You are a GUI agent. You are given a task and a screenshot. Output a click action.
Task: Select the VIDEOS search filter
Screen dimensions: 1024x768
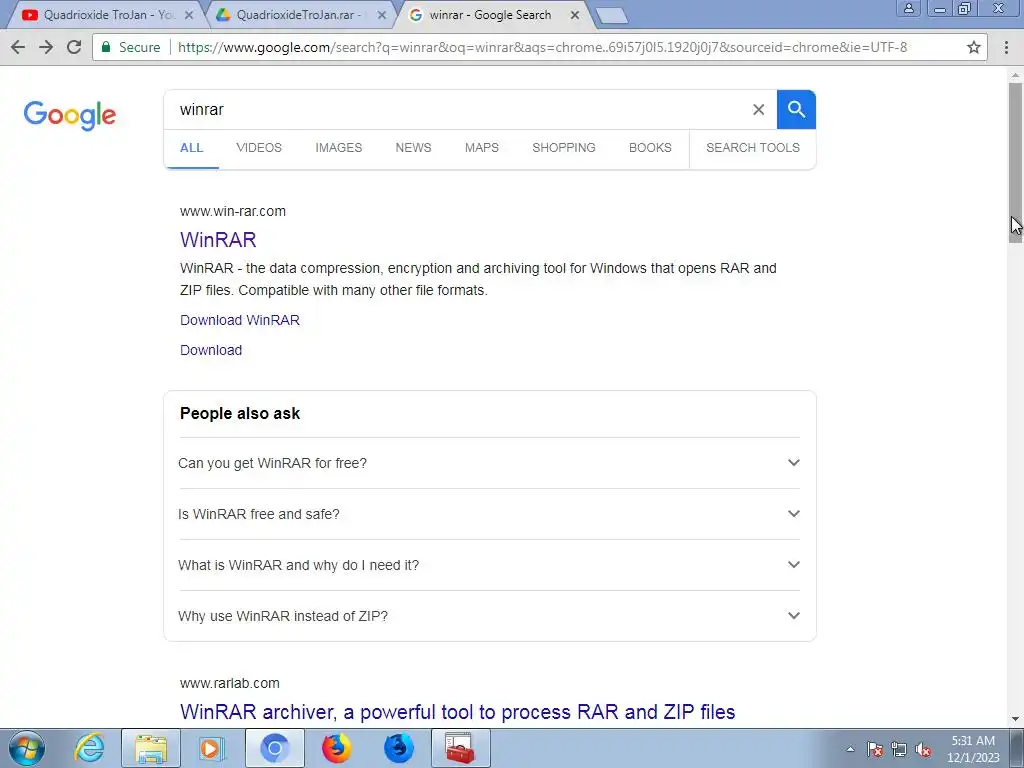259,148
